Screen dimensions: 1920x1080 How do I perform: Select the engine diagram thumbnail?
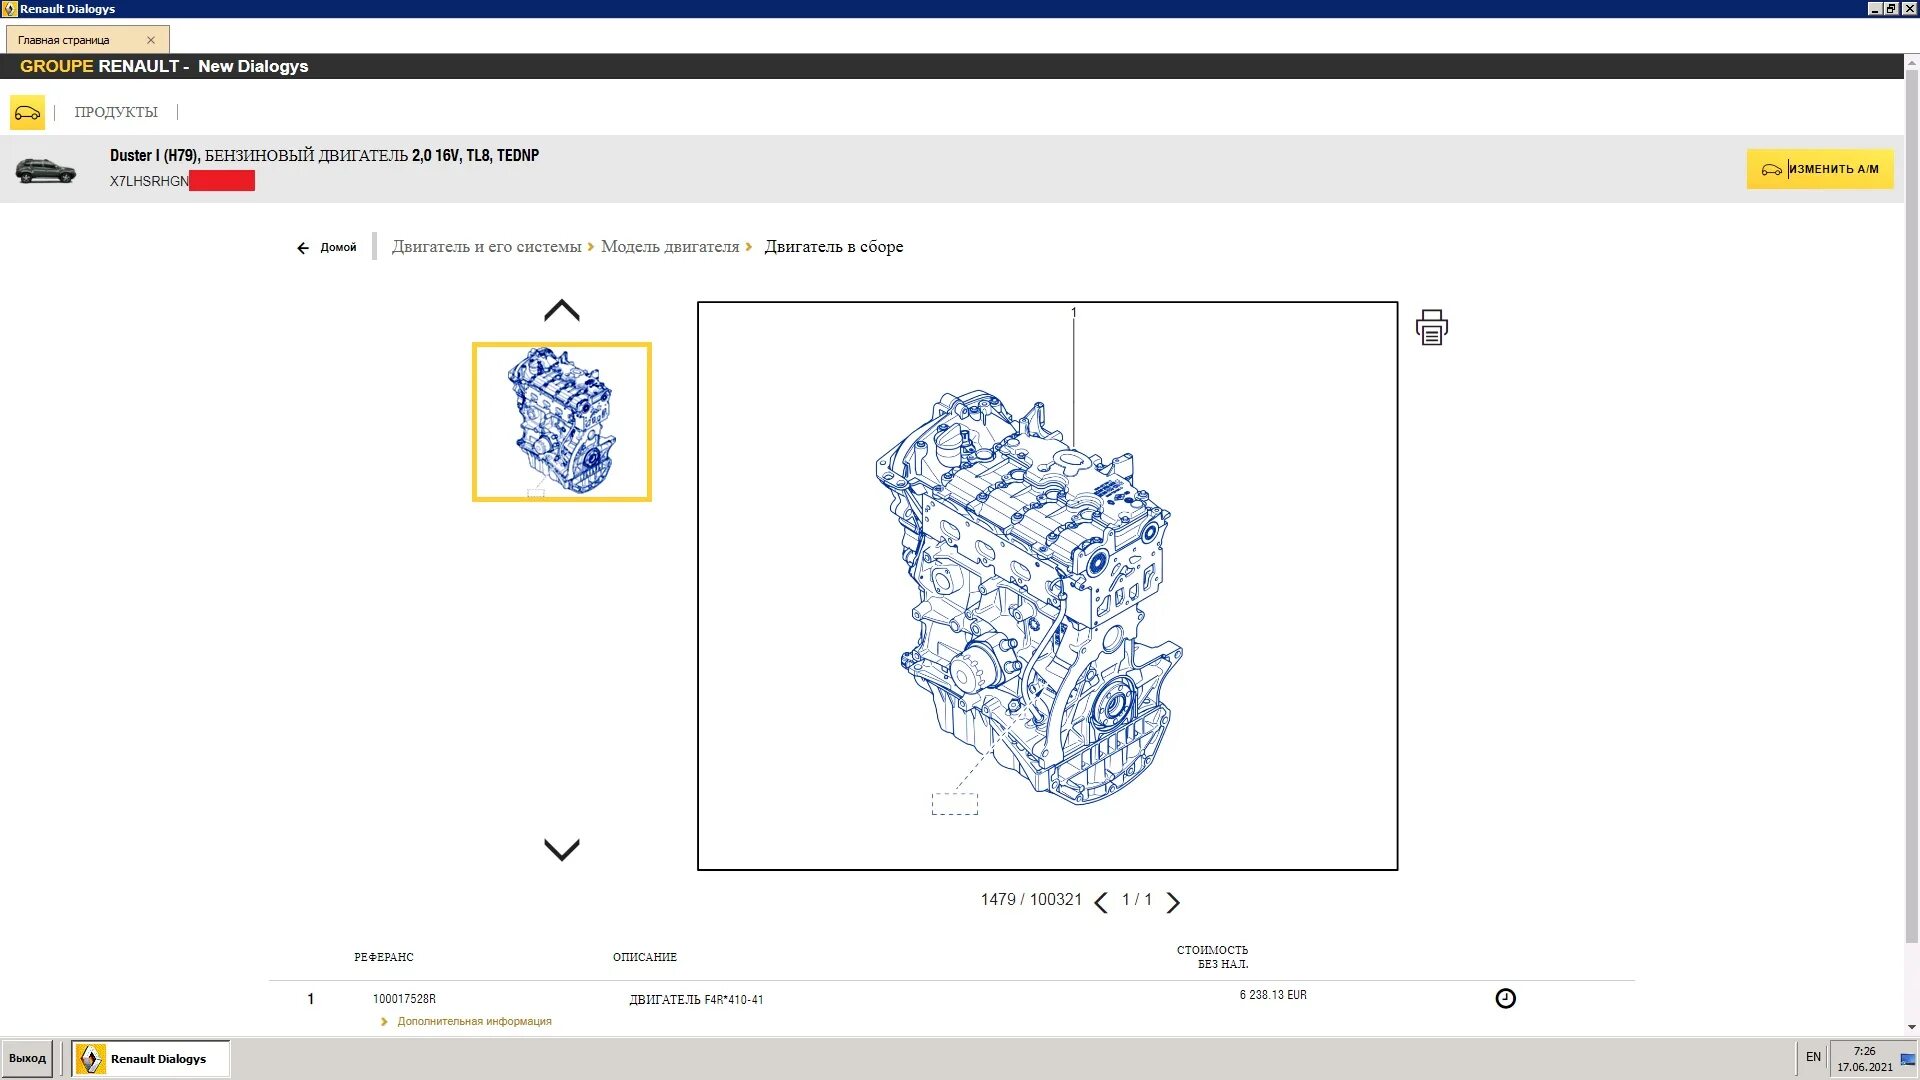coord(562,422)
